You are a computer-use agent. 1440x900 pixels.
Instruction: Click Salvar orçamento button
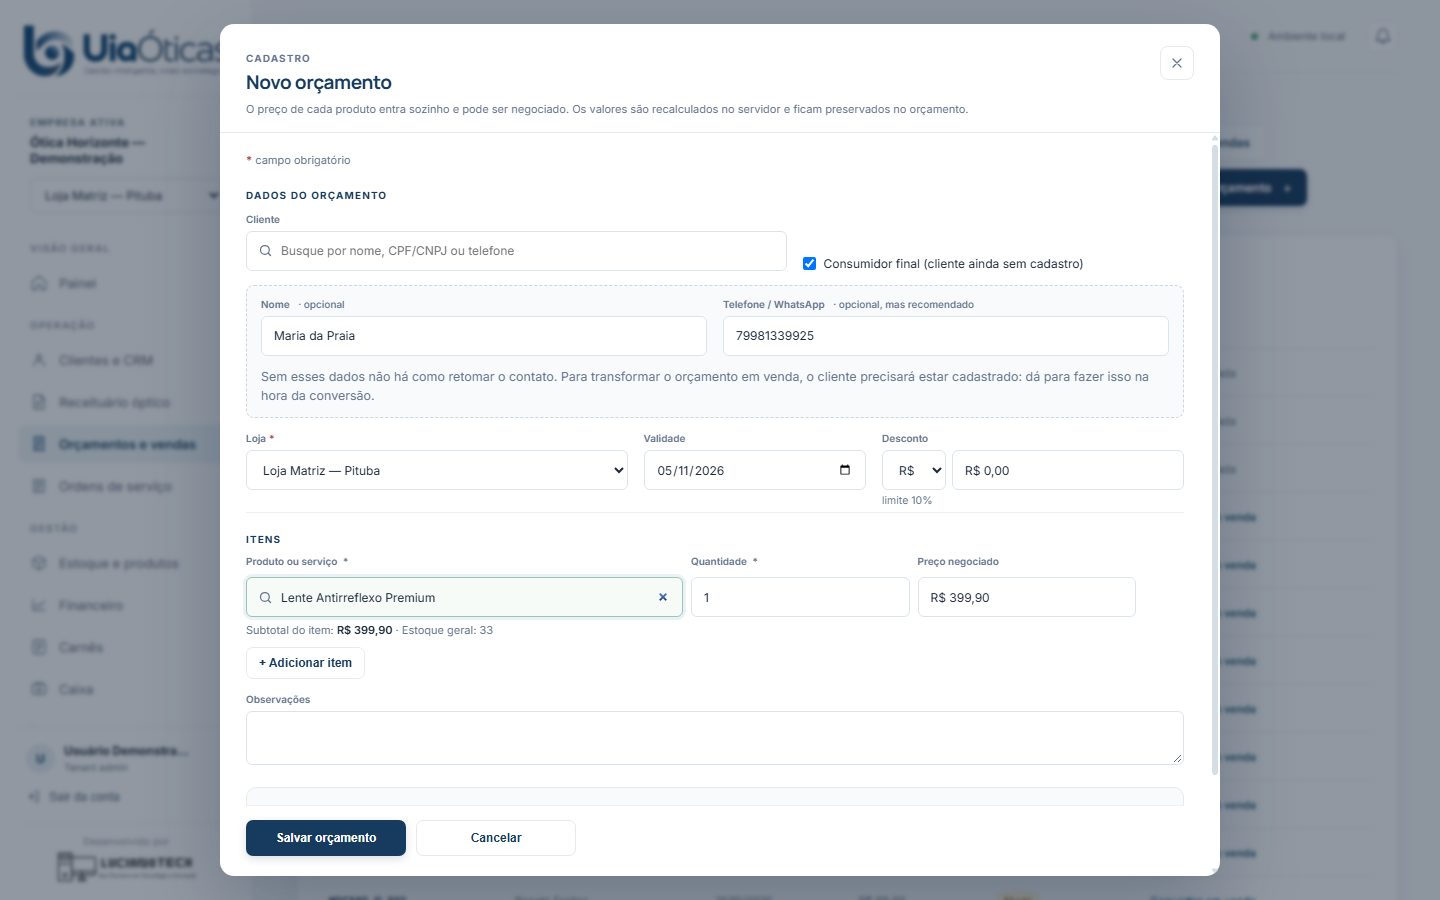tap(326, 838)
